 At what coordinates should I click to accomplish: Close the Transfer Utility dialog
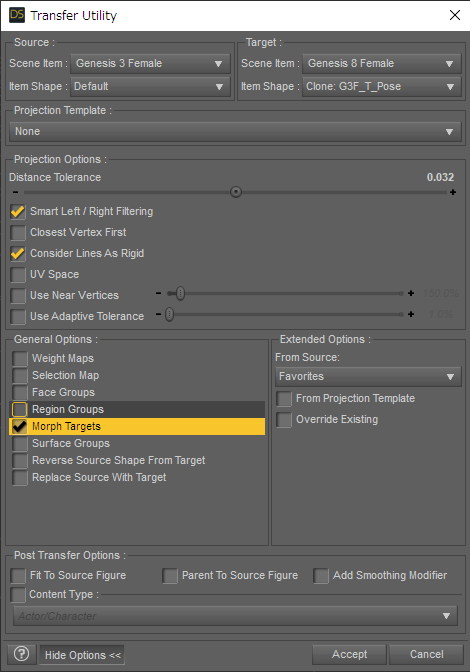(x=455, y=15)
